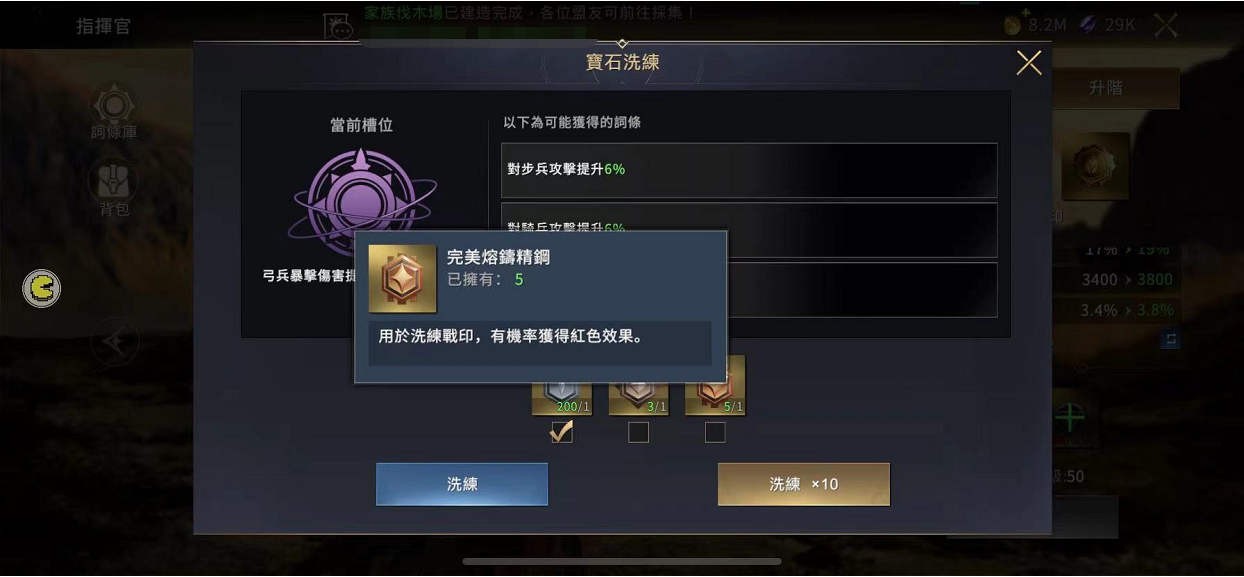Tap the yellow Pac-Man floating icon
The width and height of the screenshot is (1244, 577).
[x=42, y=289]
